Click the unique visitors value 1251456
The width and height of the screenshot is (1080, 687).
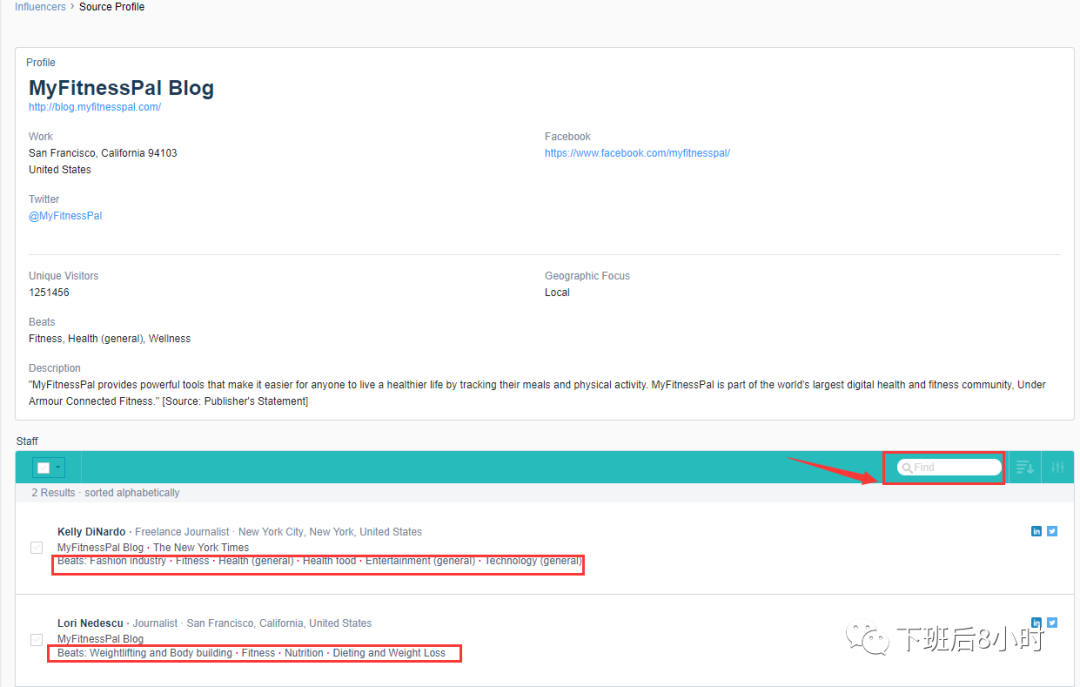(49, 292)
